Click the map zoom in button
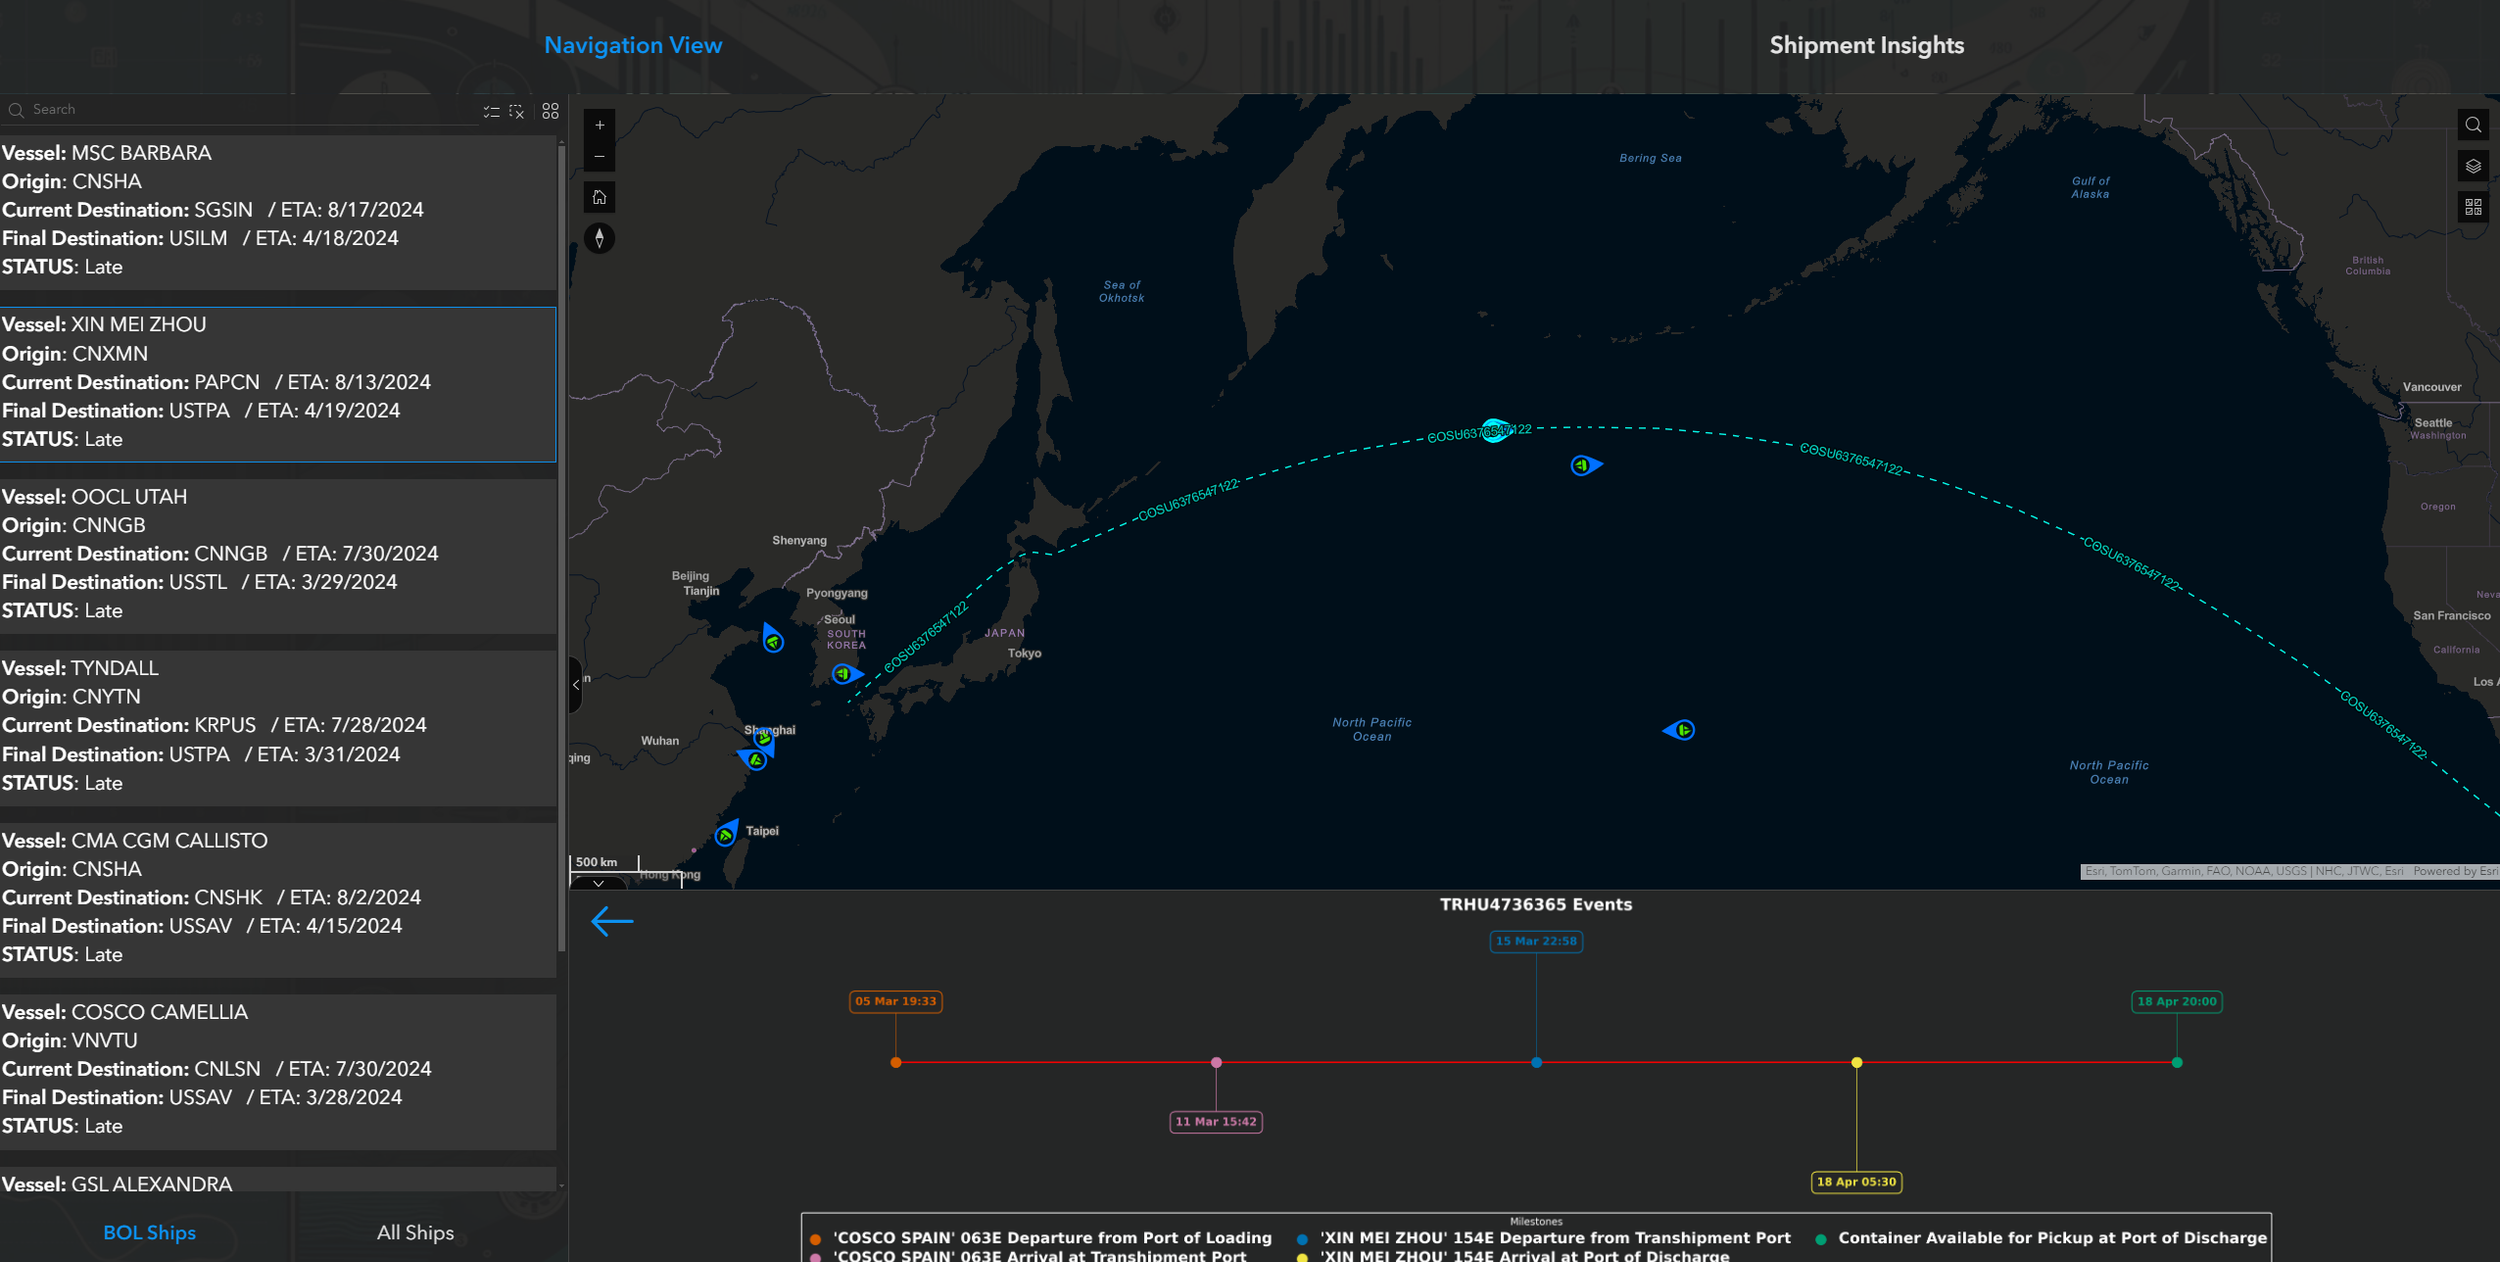 coord(599,126)
